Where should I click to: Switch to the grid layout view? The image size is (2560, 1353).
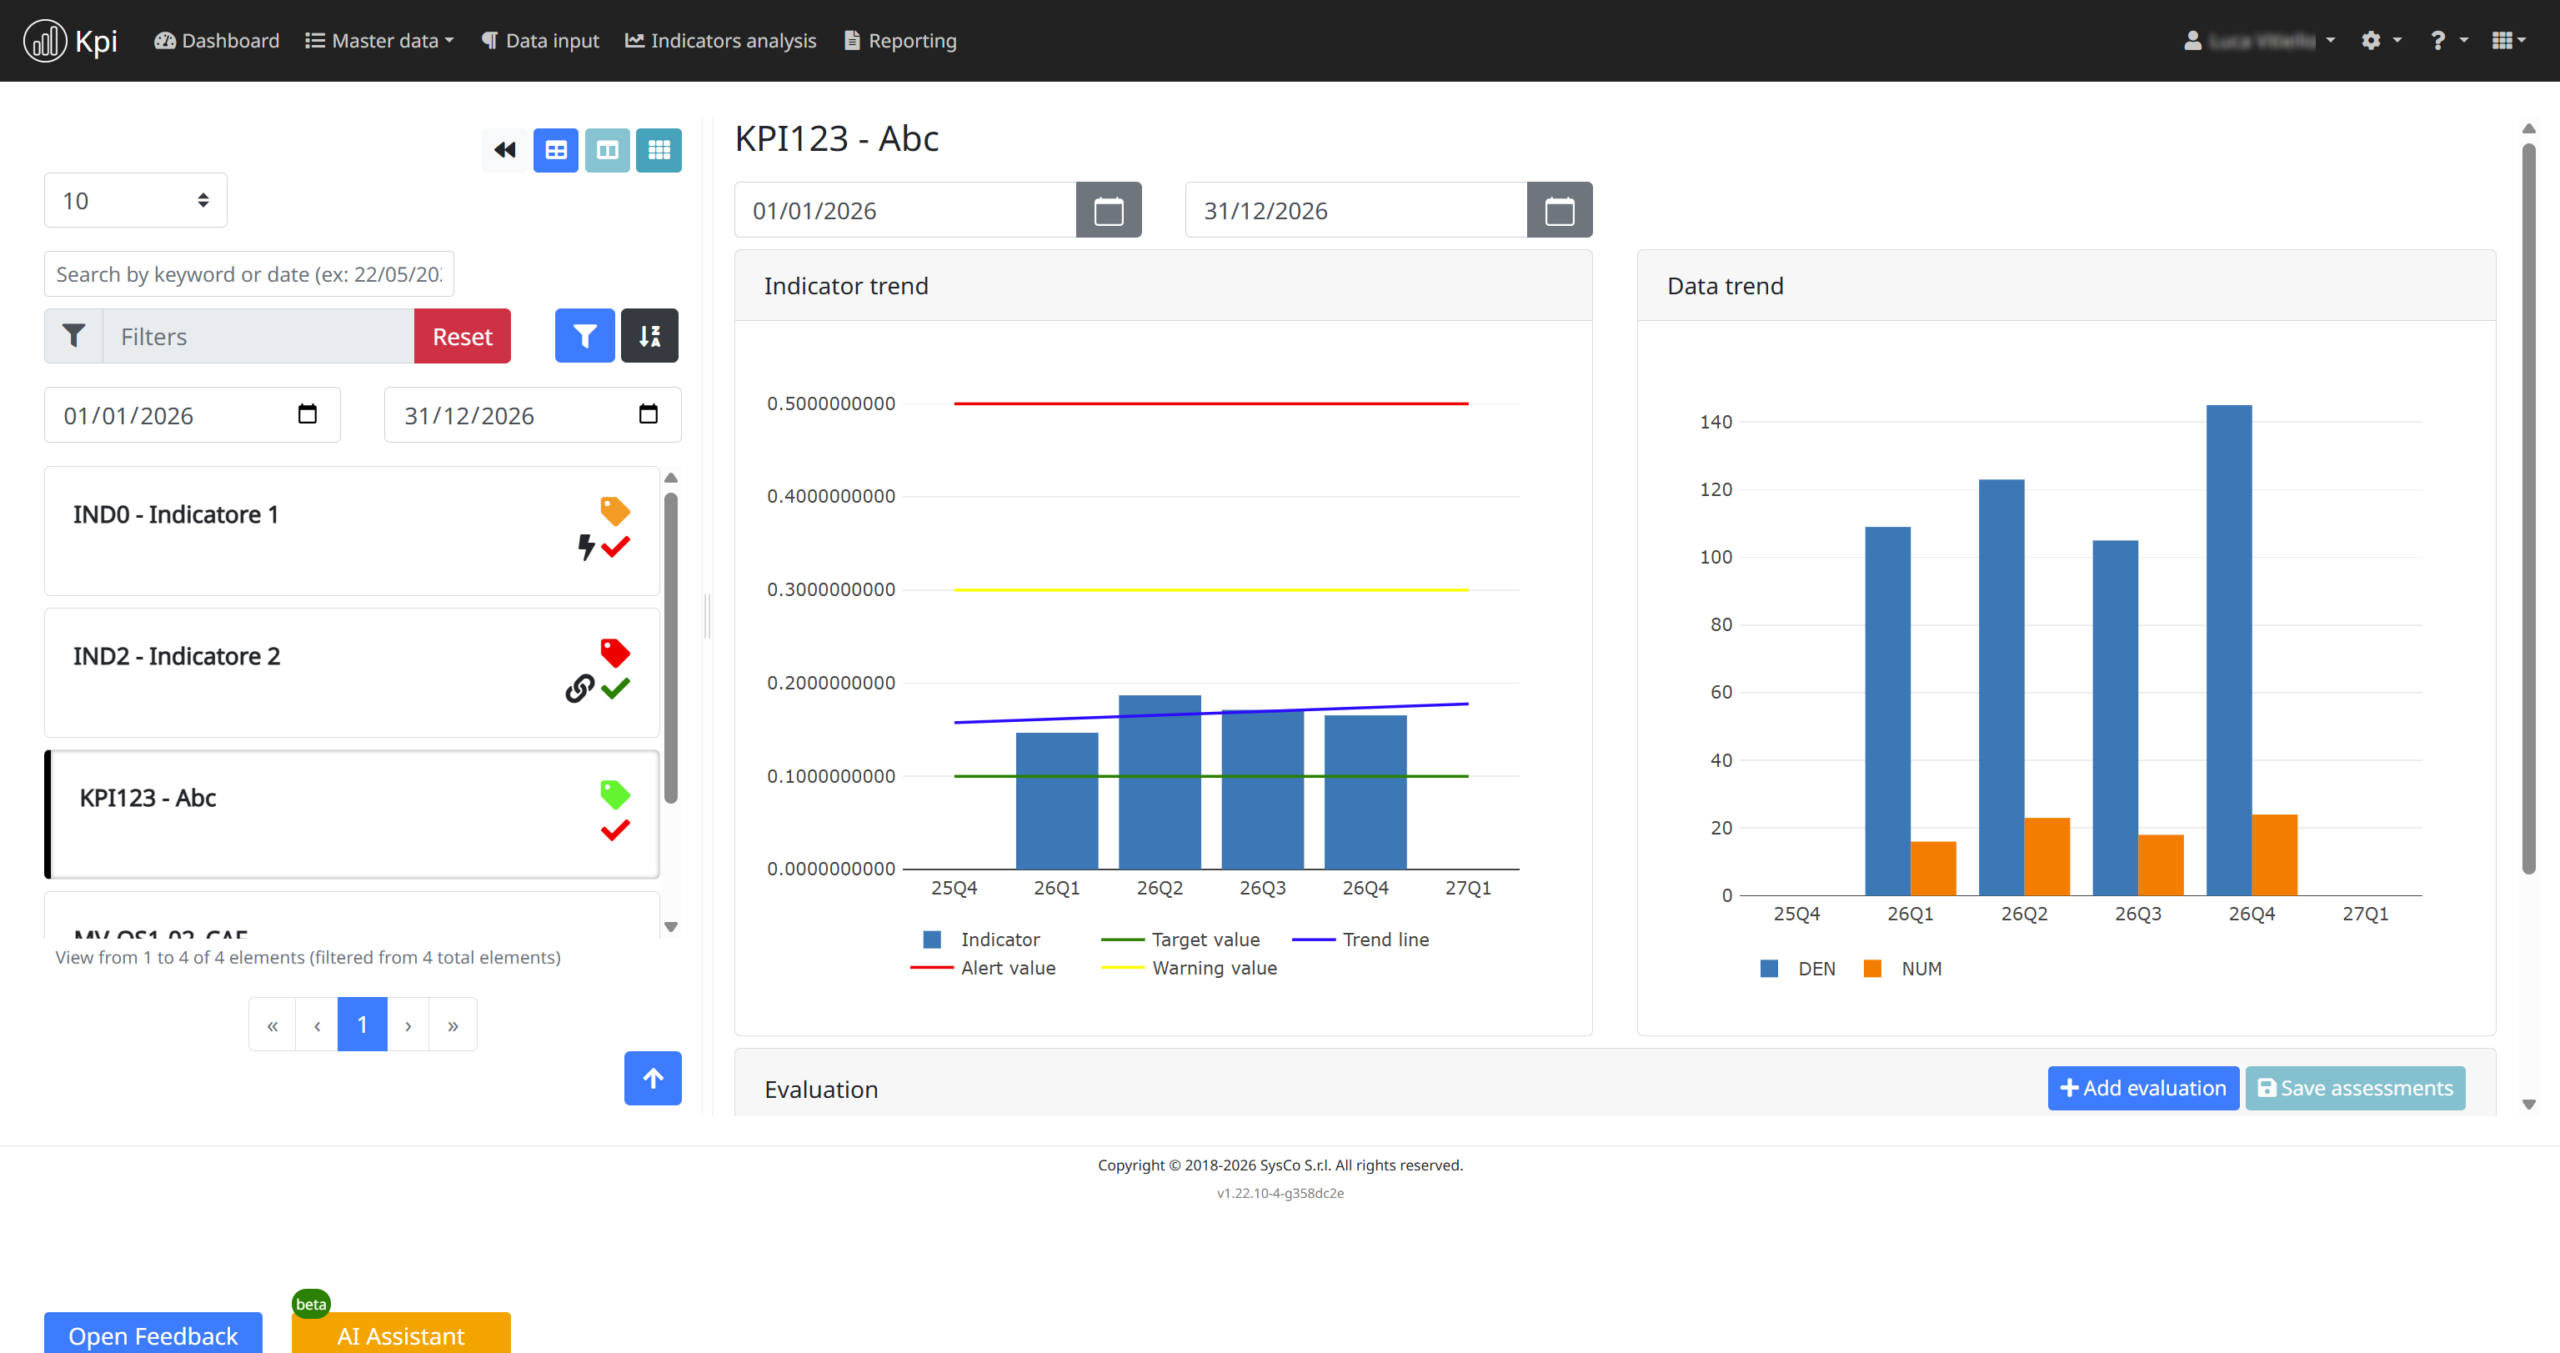point(658,150)
